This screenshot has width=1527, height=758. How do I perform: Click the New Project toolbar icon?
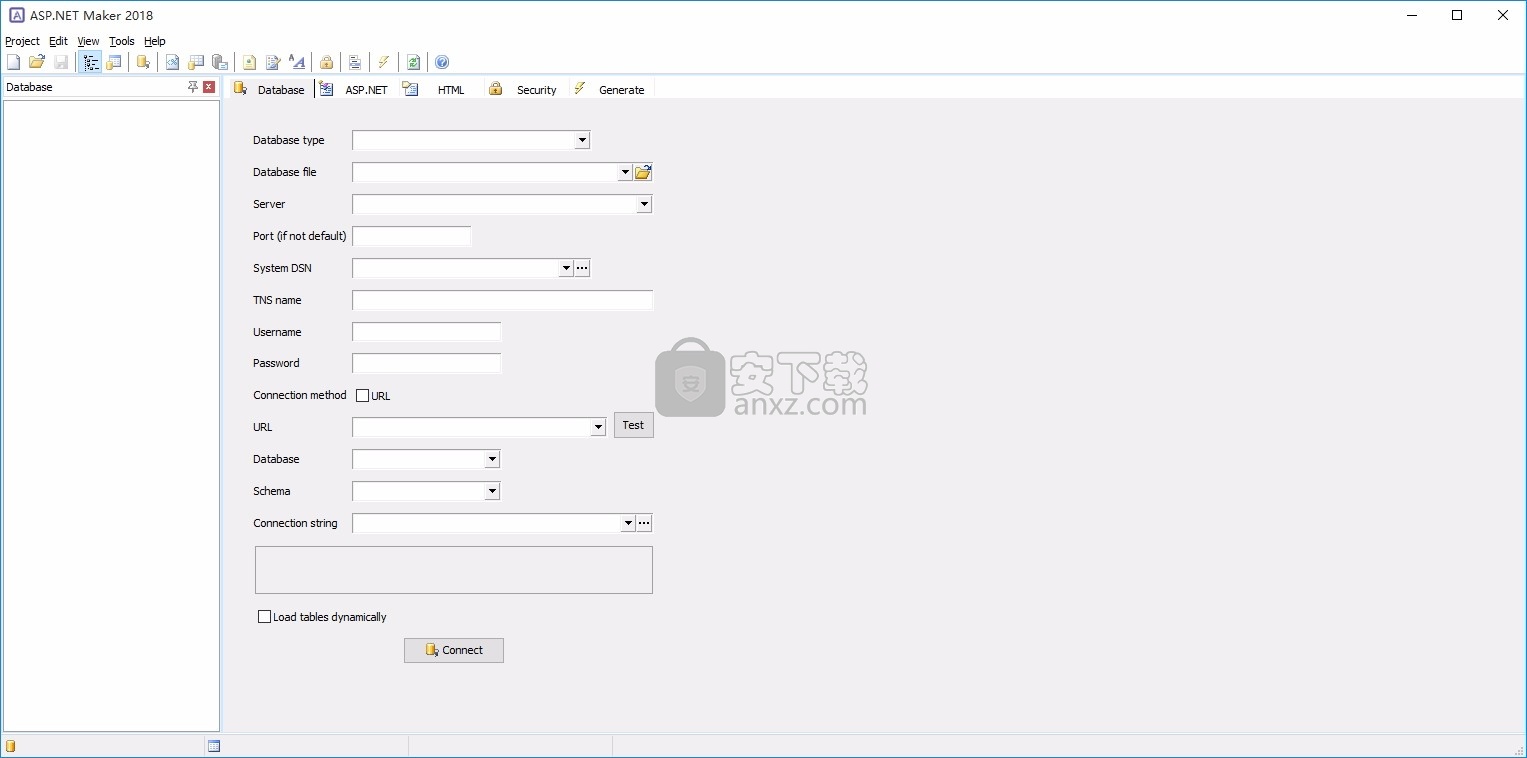[x=13, y=62]
